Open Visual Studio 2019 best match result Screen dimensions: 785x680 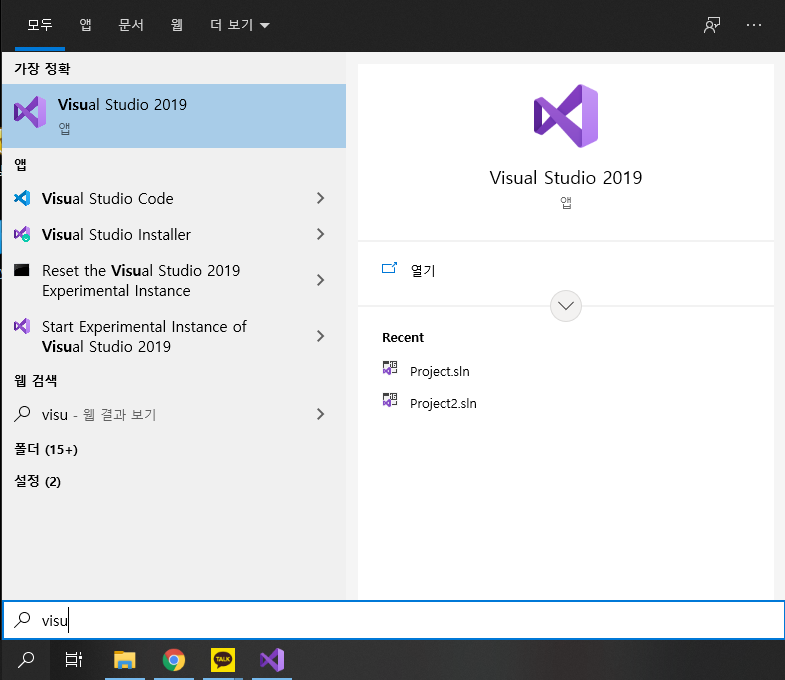click(x=174, y=116)
